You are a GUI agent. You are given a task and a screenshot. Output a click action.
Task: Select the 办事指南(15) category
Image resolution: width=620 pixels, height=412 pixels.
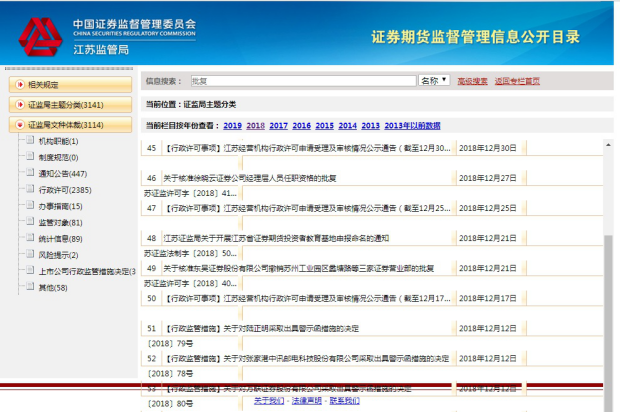pos(60,206)
